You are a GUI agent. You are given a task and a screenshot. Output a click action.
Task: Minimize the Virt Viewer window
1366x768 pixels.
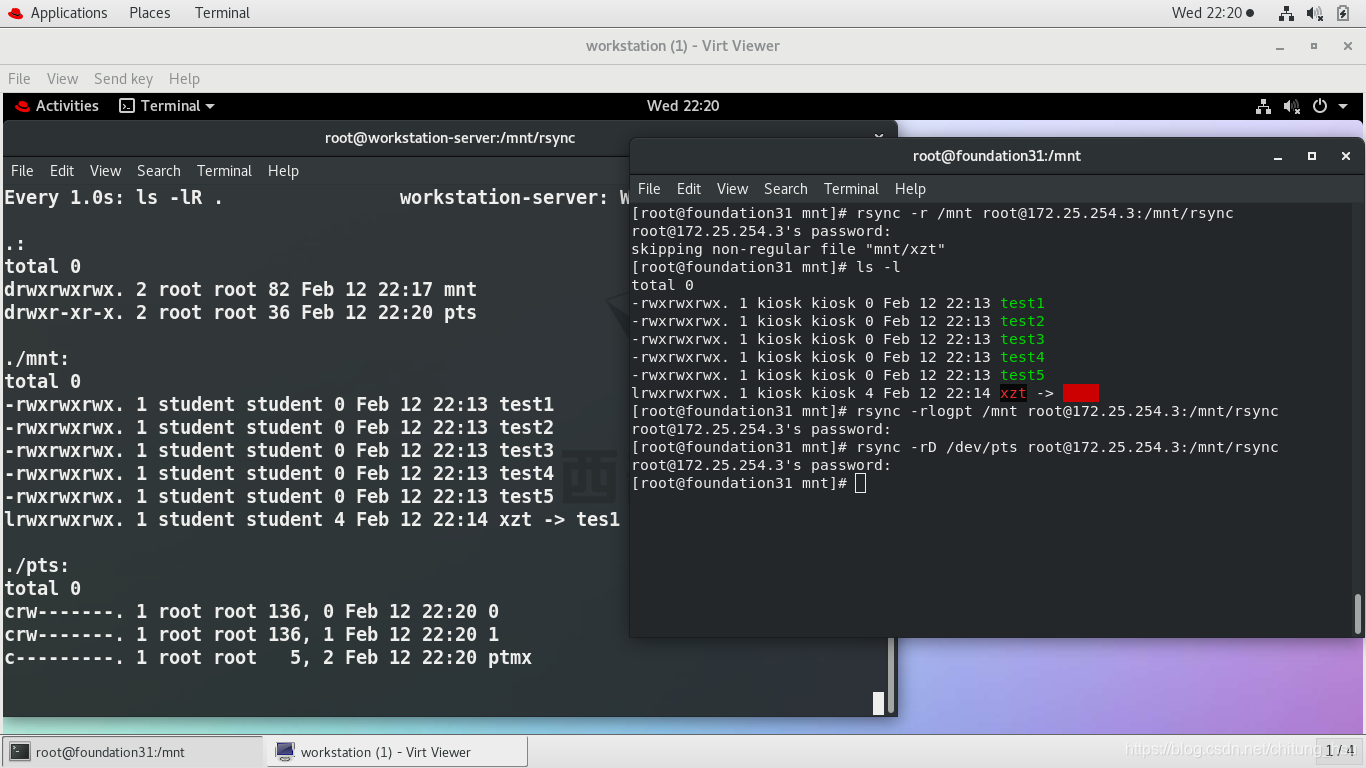pyautogui.click(x=1280, y=46)
